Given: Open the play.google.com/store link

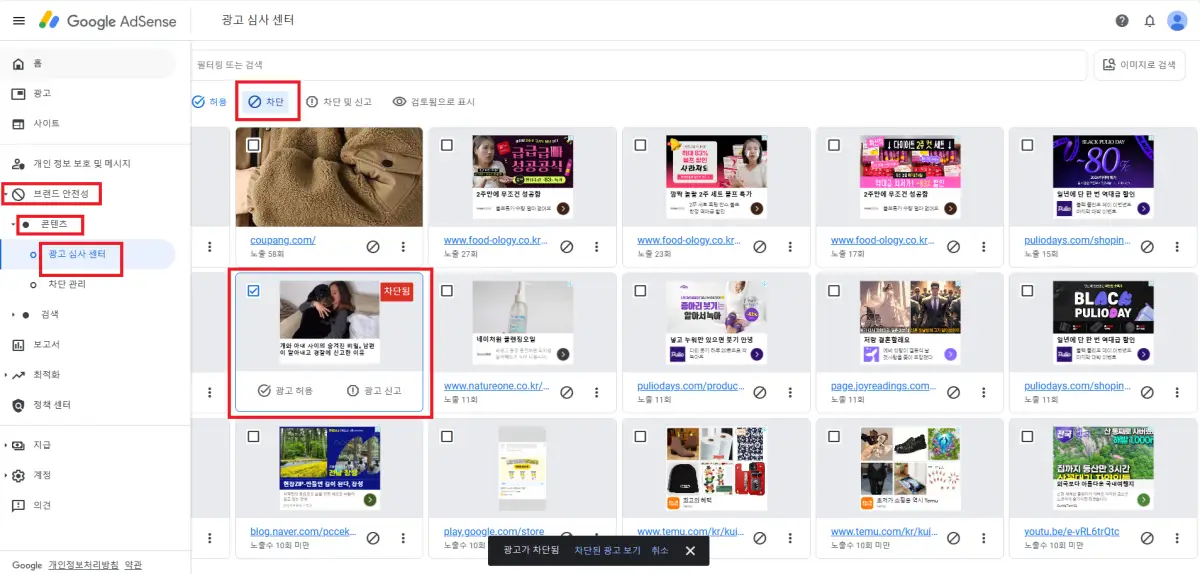Looking at the screenshot, I should 494,532.
